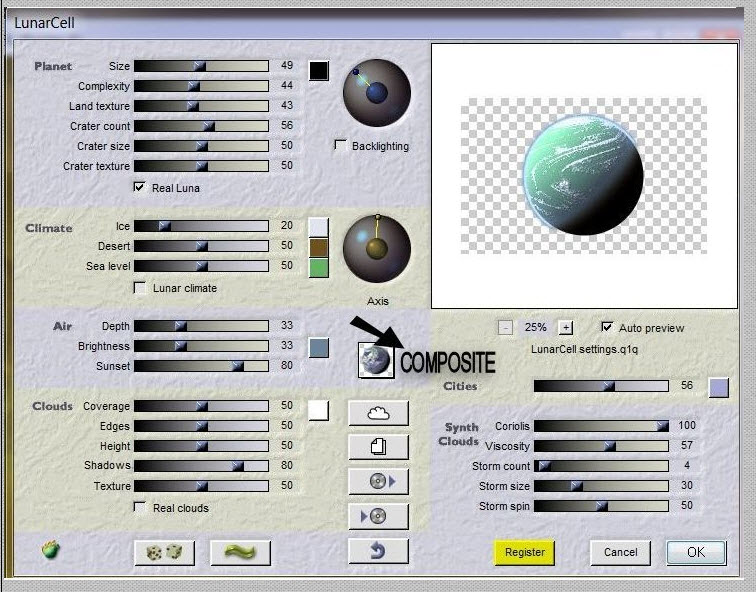Click the Coriolis slider
This screenshot has height=592, width=756.
point(601,426)
